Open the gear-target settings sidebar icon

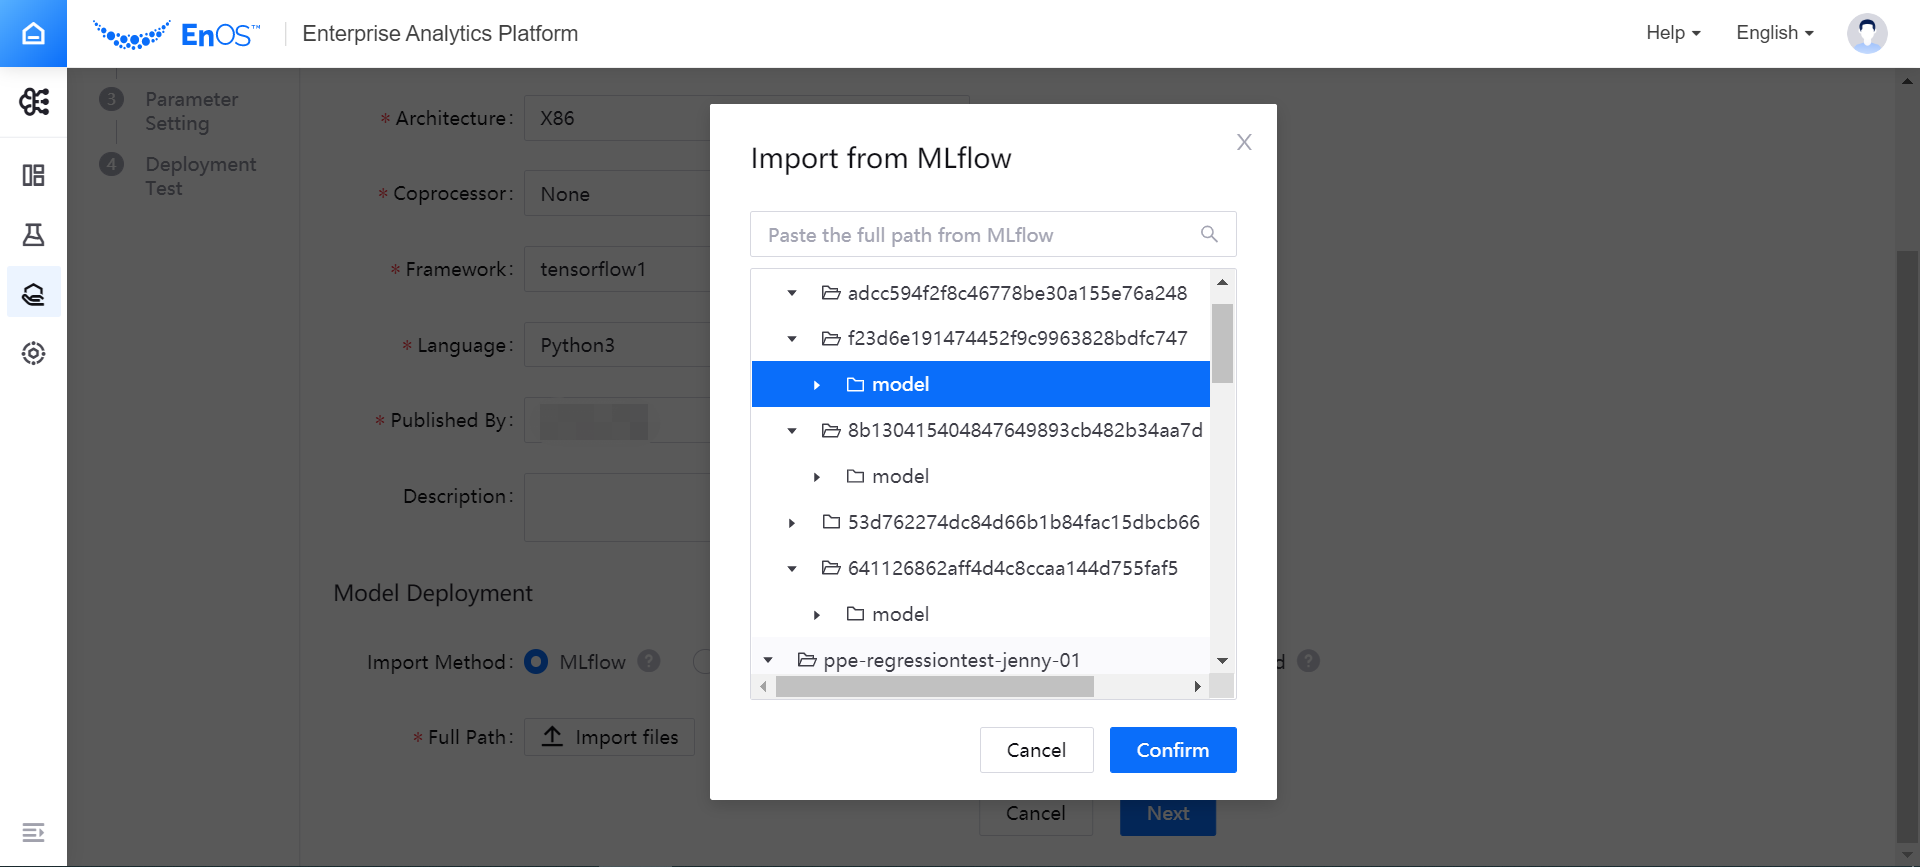coord(34,353)
